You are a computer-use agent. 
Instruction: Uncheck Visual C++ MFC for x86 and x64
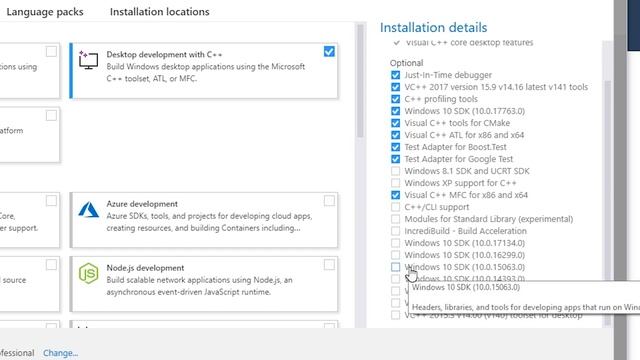(395, 195)
